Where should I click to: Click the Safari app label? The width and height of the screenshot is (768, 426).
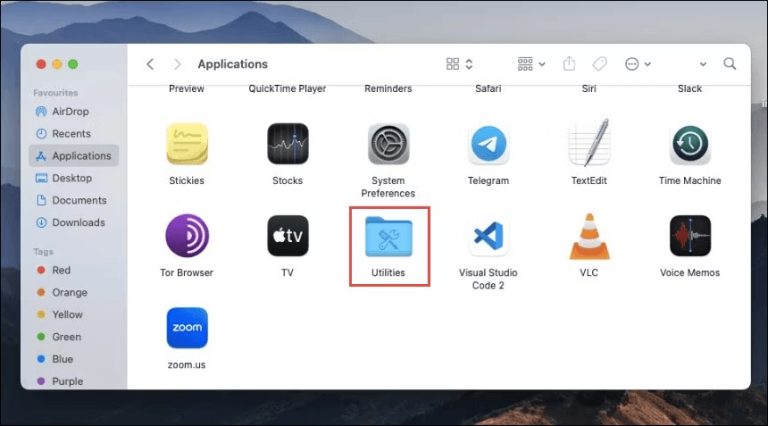(x=488, y=89)
